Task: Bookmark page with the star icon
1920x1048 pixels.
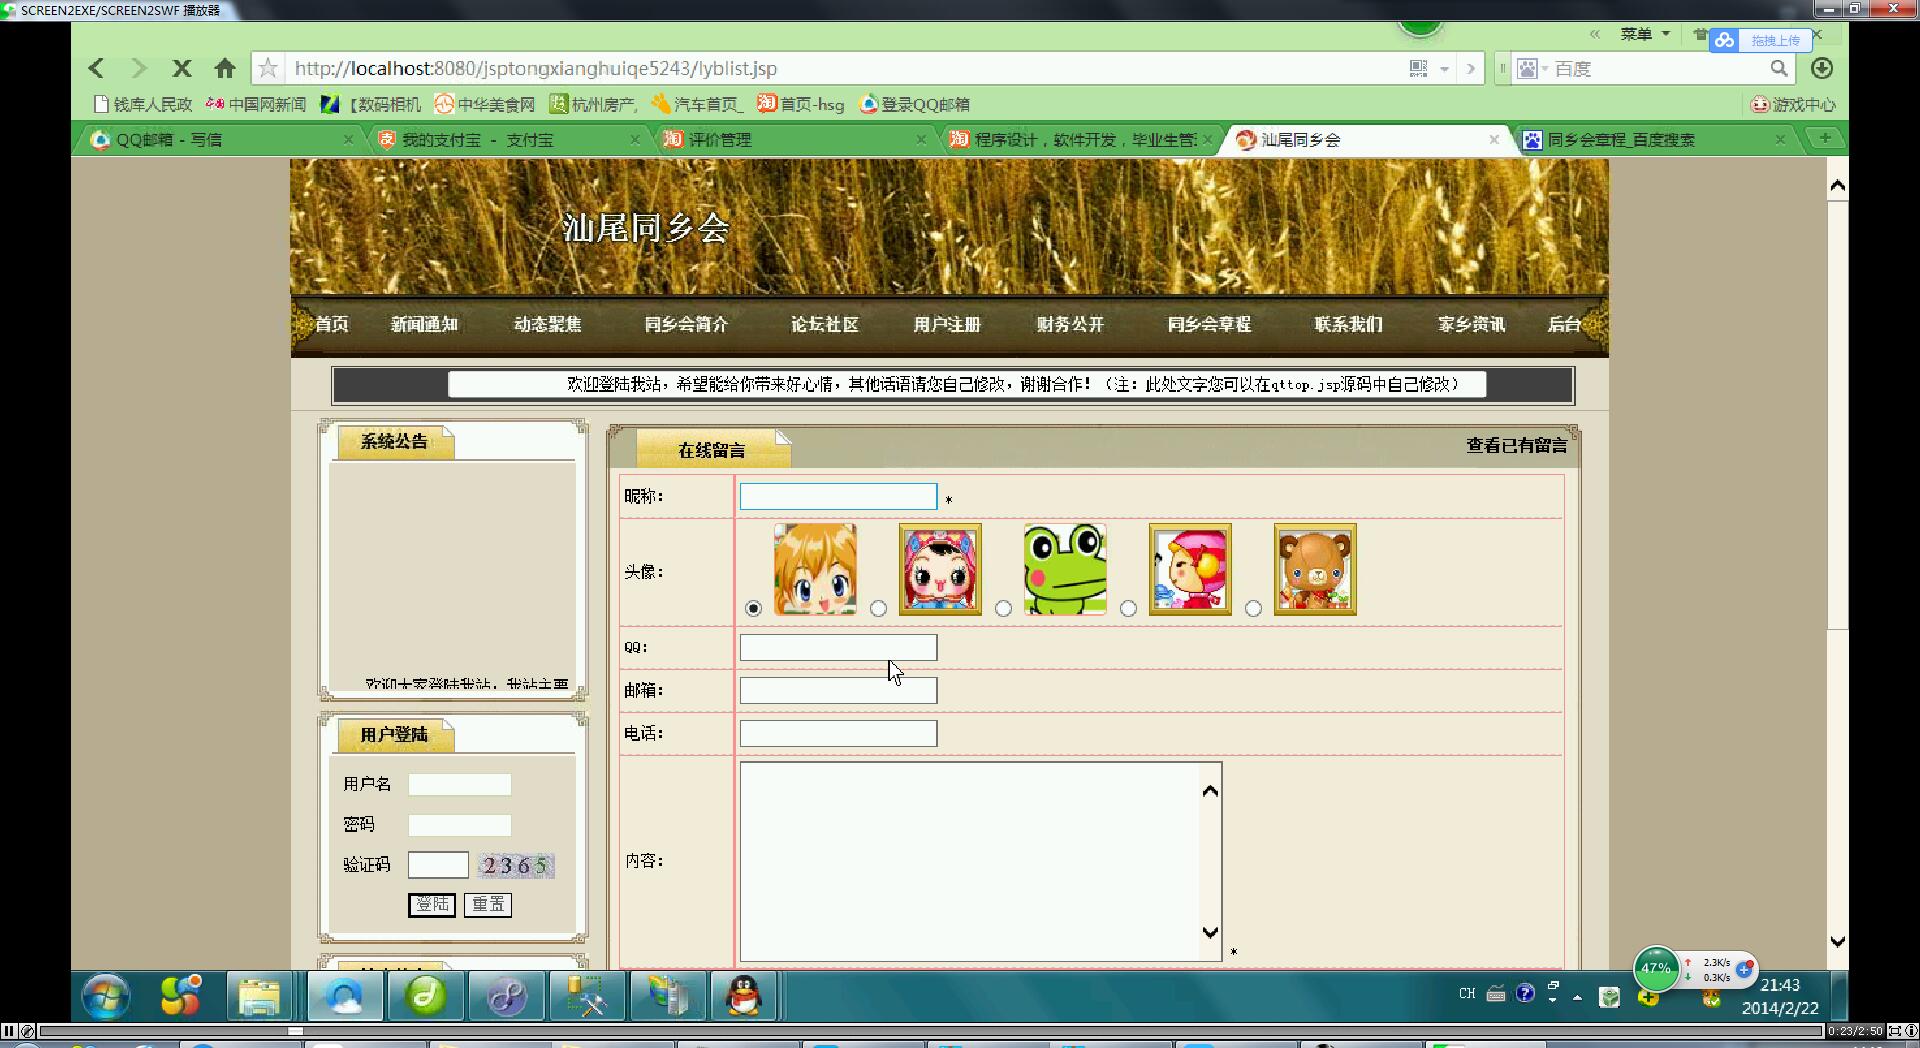Action: (x=268, y=68)
